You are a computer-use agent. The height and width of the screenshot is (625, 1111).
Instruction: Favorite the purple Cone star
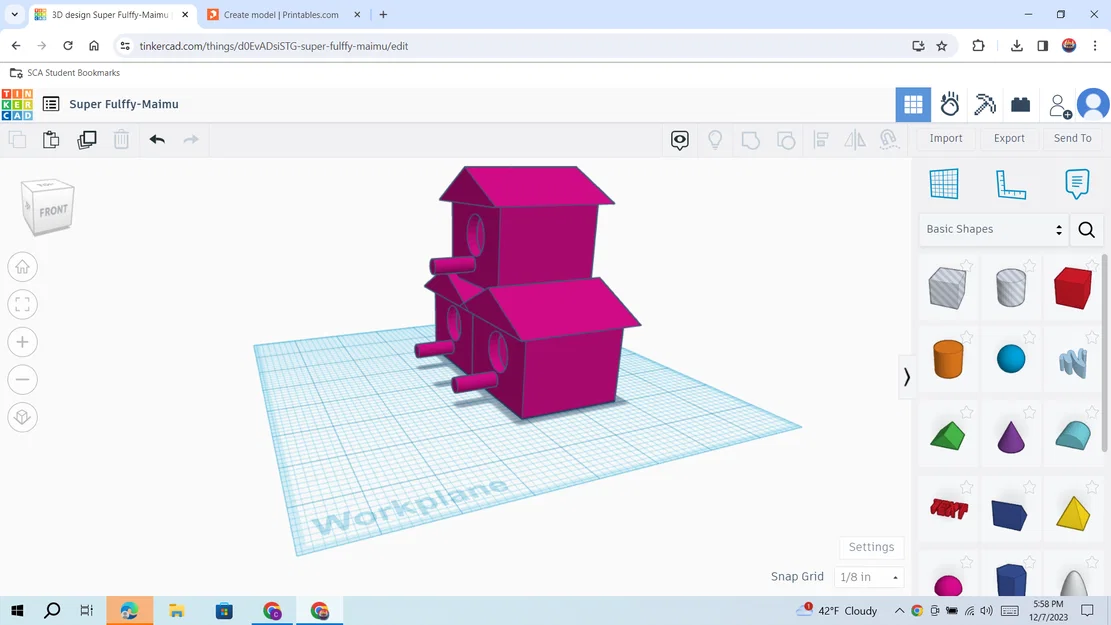pos(1030,412)
